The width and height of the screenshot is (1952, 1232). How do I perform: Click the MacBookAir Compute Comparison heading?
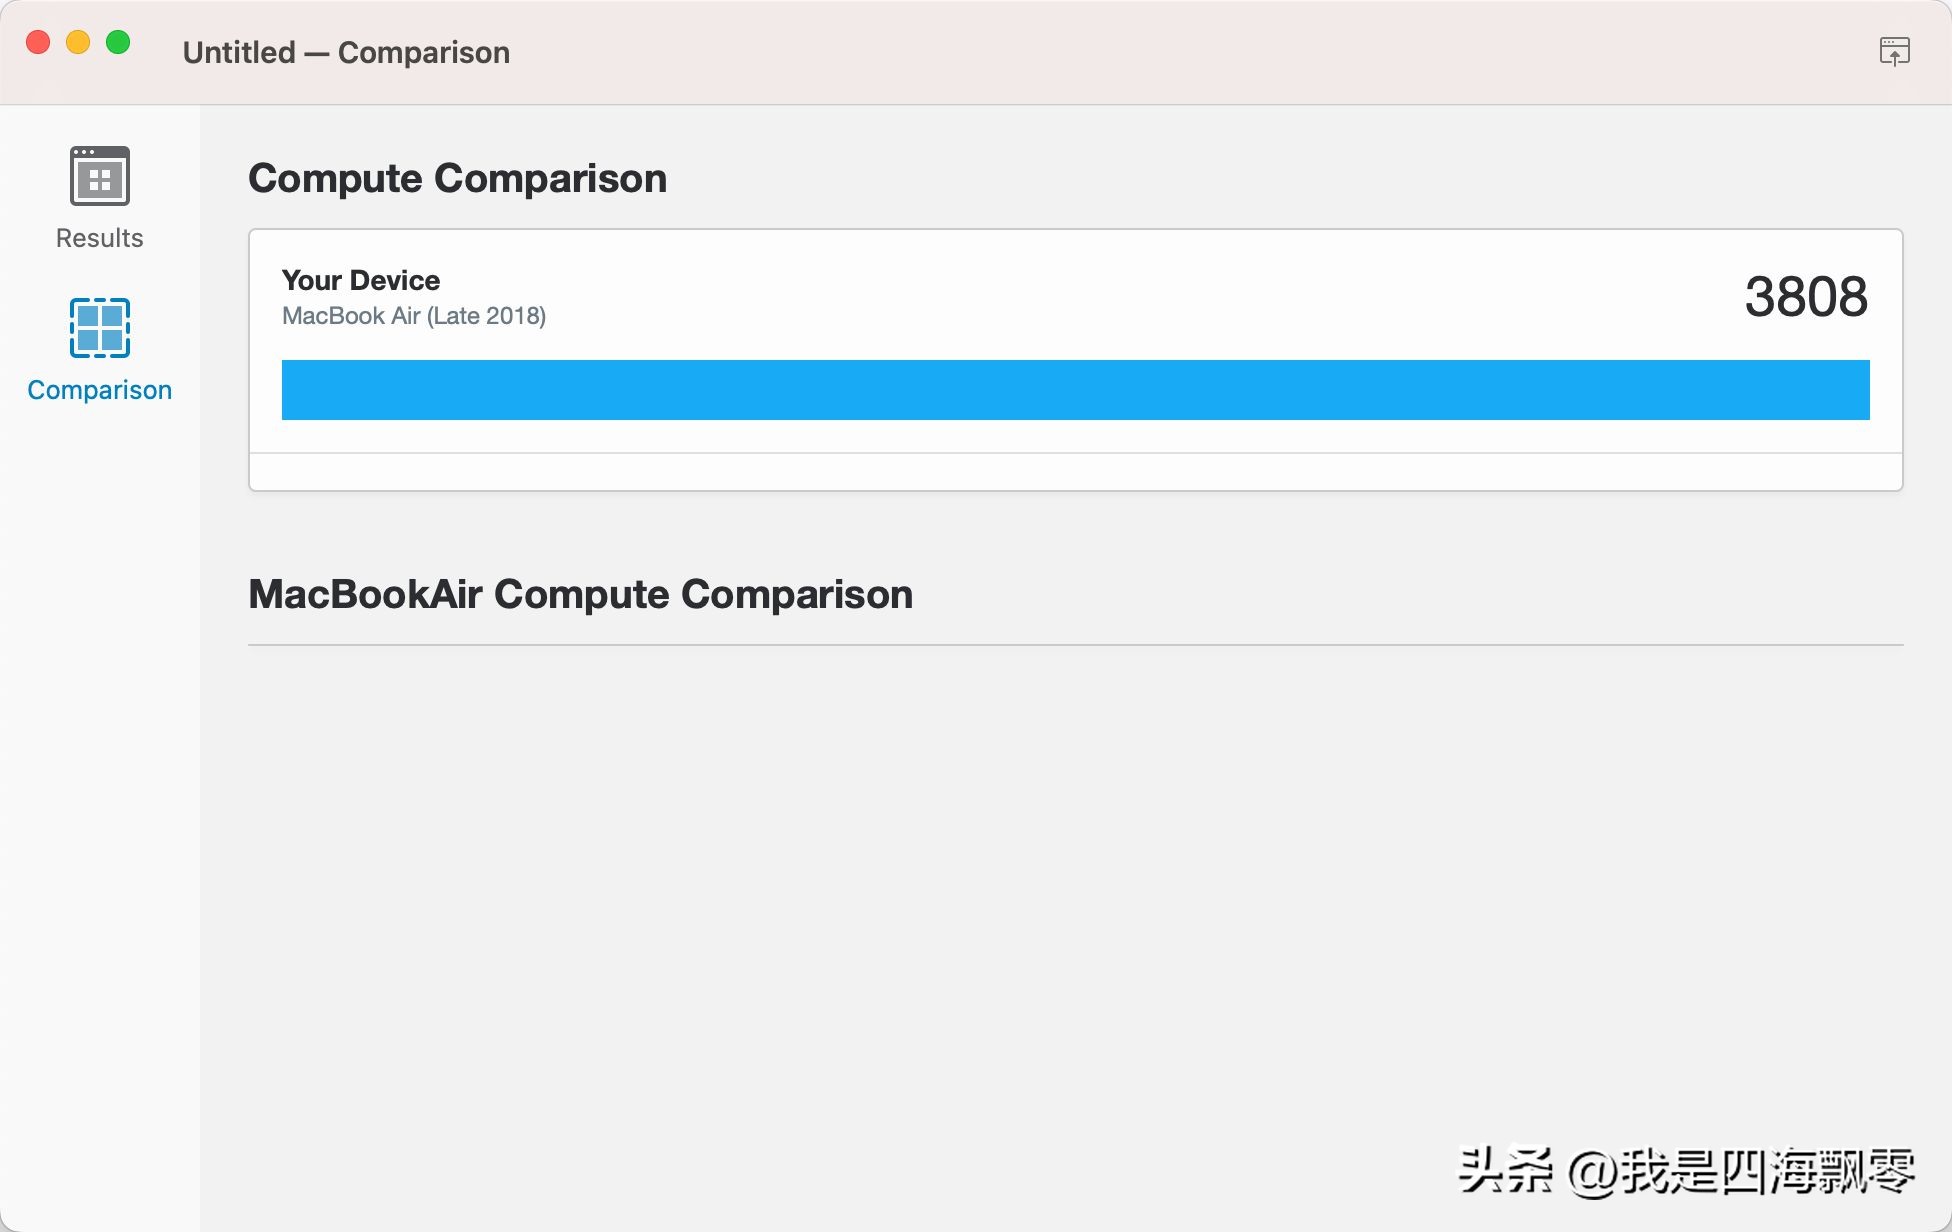coord(580,593)
